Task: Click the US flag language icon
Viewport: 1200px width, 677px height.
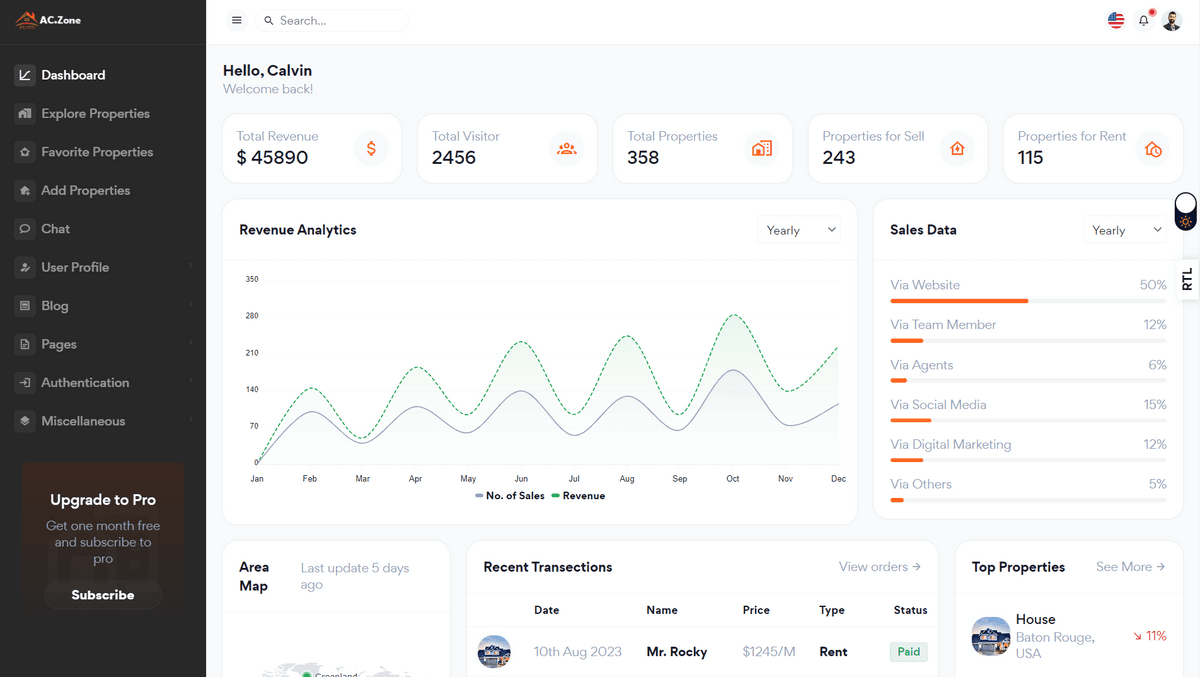Action: (1116, 21)
